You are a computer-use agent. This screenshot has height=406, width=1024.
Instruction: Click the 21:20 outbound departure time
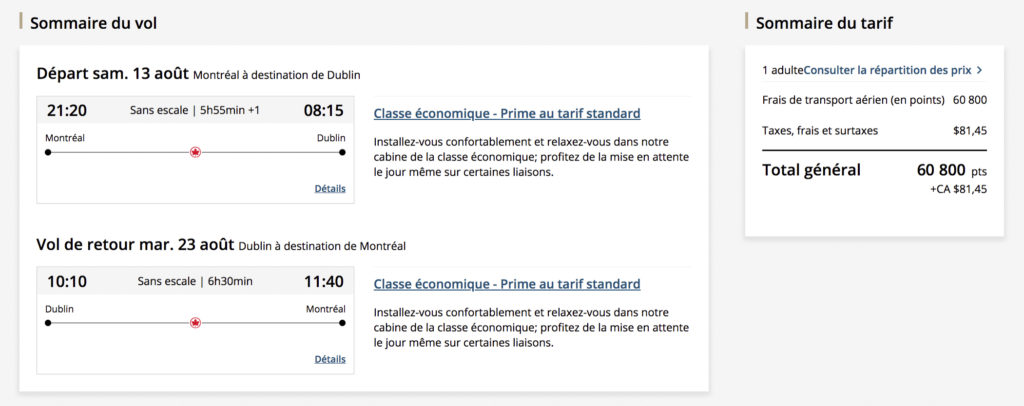(x=66, y=110)
